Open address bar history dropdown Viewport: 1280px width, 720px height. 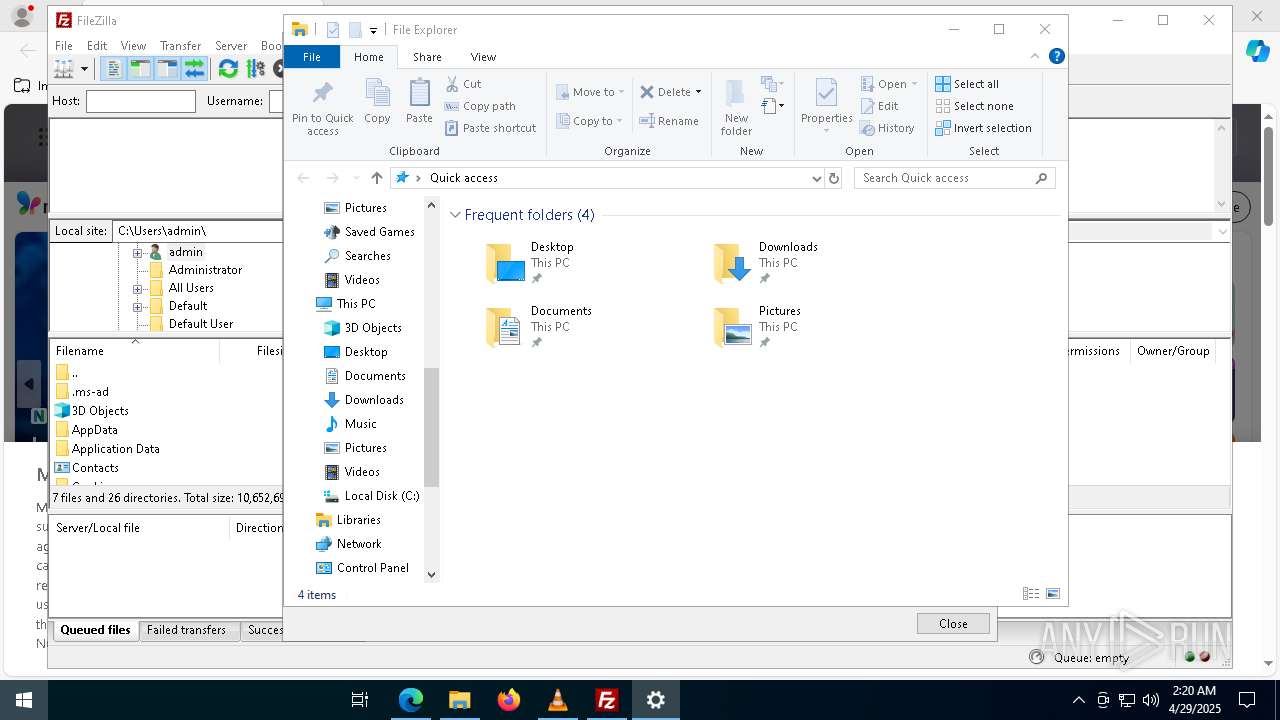coord(817,178)
